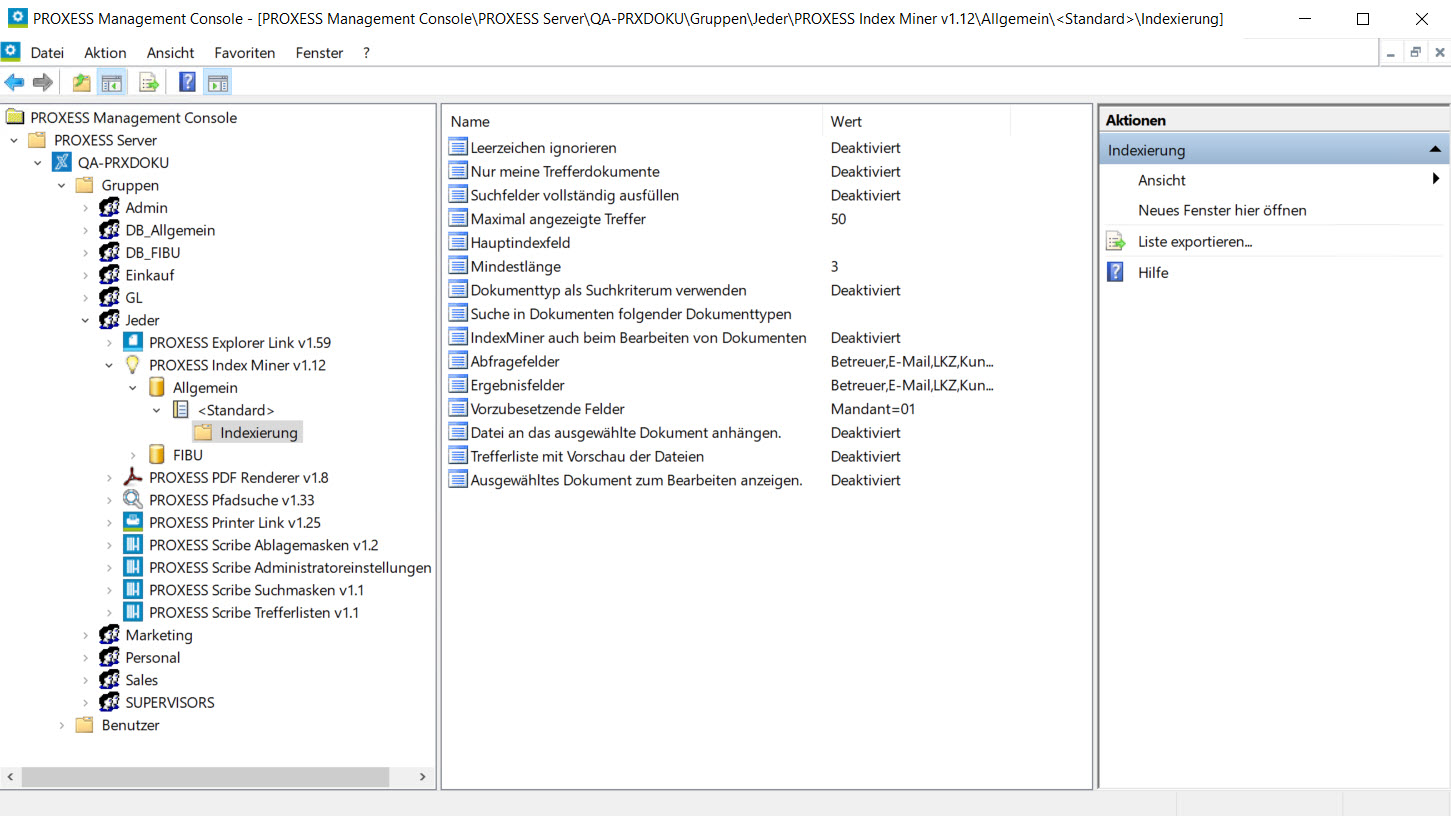Select the Indexierung tree folder
This screenshot has width=1451, height=816.
[x=259, y=432]
